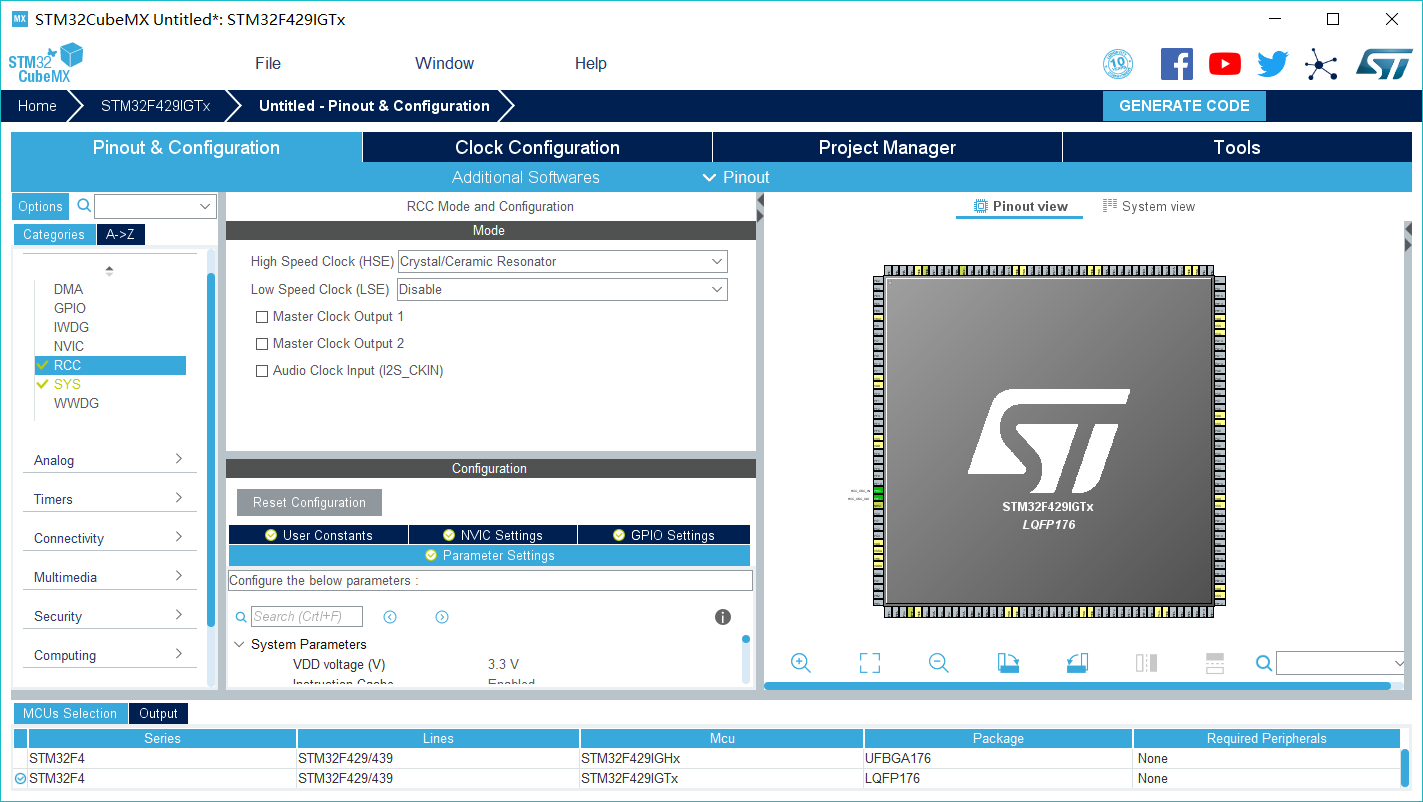The image size is (1423, 802).
Task: Open the STM32CubeMX YouTube channel icon
Action: click(x=1224, y=63)
